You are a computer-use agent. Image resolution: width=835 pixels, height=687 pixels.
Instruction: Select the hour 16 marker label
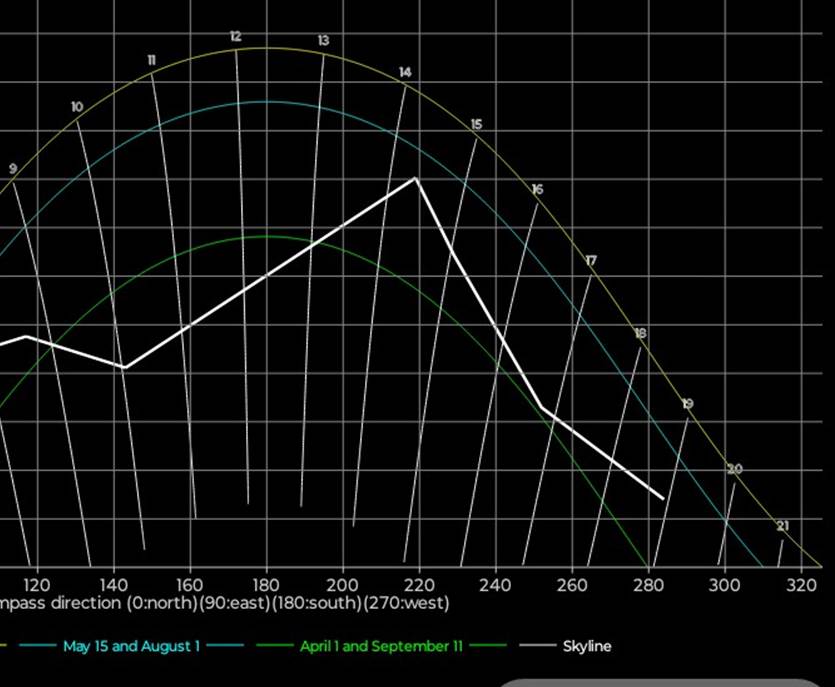click(x=538, y=189)
